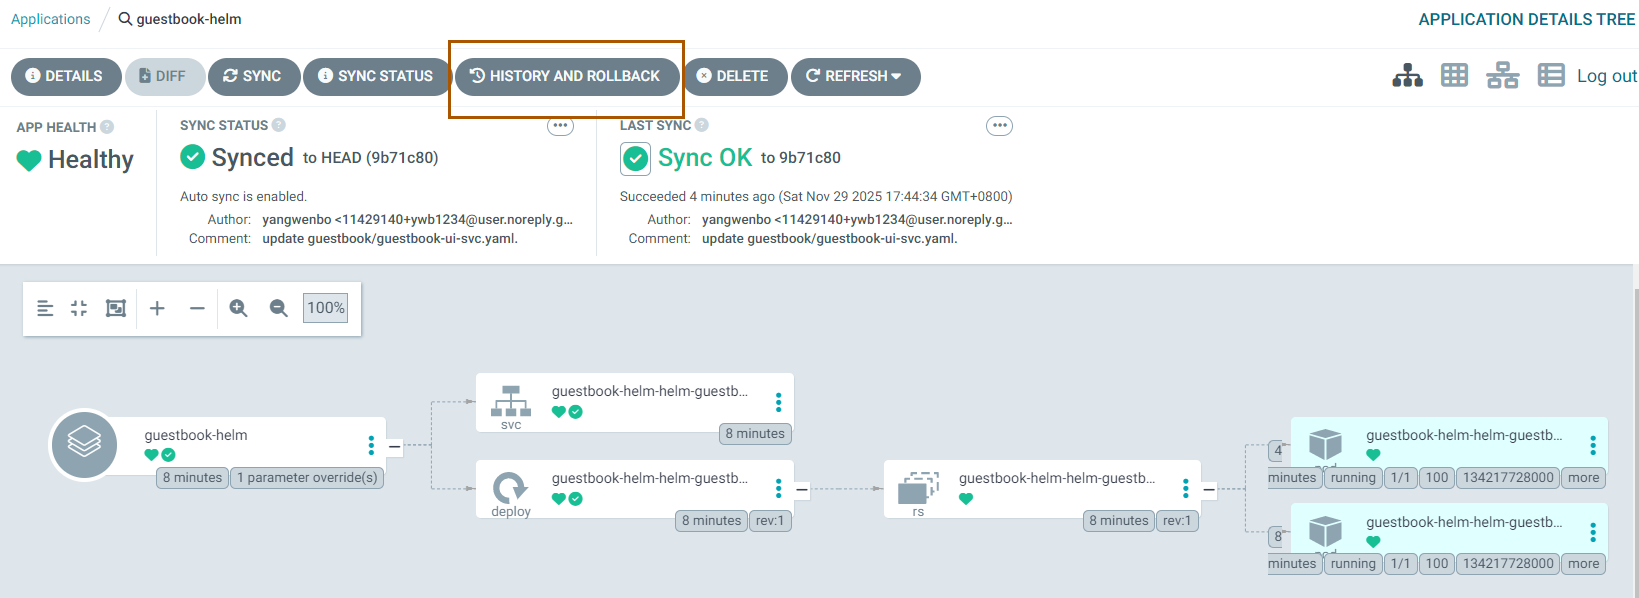Collapse pods under the rs node
Viewport: 1639px width, 598px height.
coord(1209,490)
